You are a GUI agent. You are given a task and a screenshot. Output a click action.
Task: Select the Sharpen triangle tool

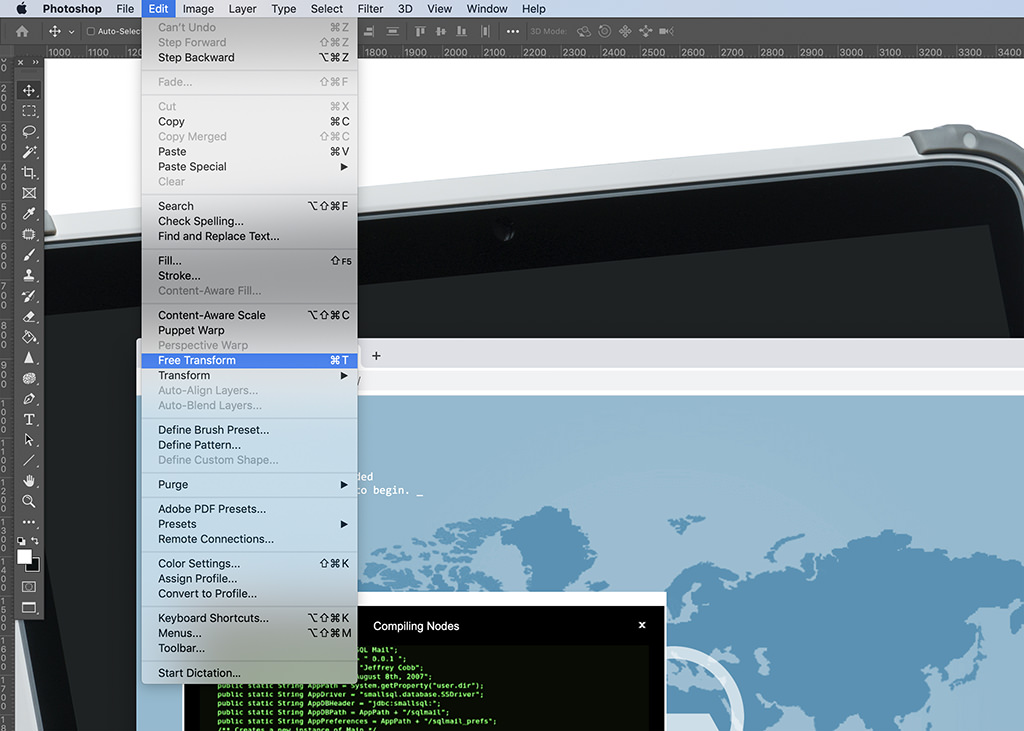(29, 357)
